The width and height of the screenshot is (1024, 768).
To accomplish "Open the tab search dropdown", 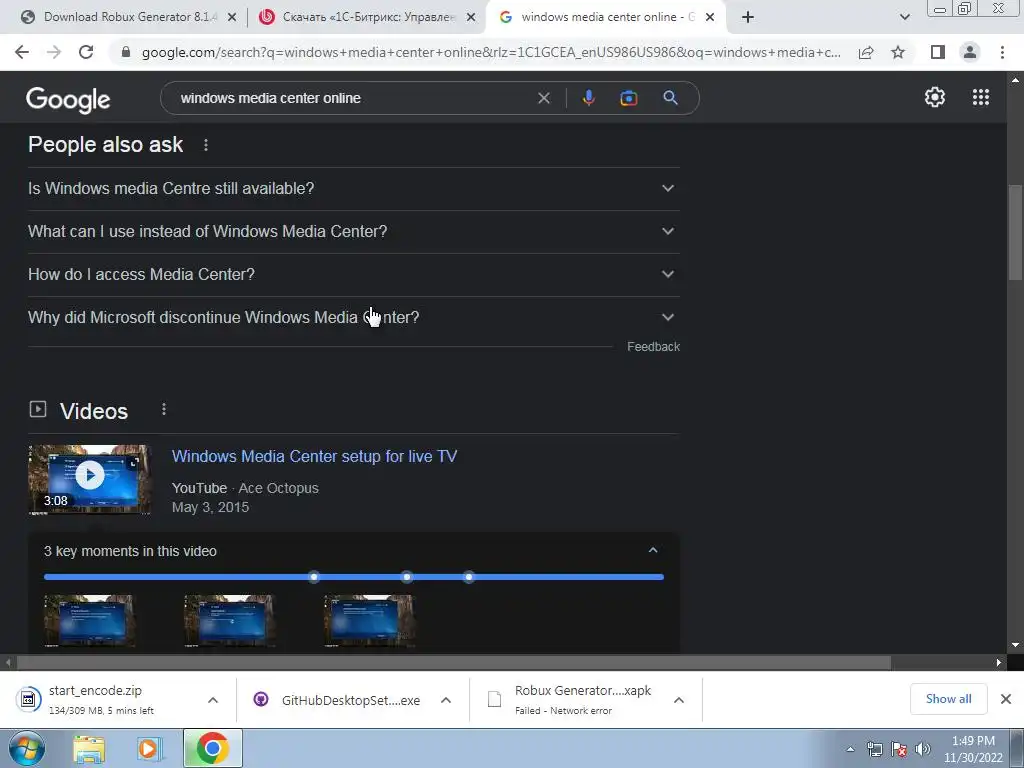I will point(904,18).
